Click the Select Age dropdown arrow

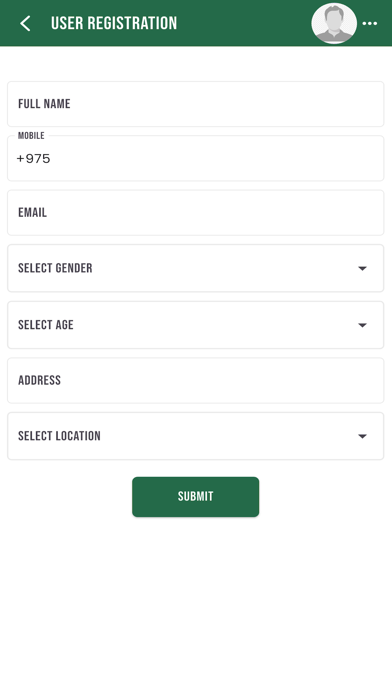coord(362,325)
